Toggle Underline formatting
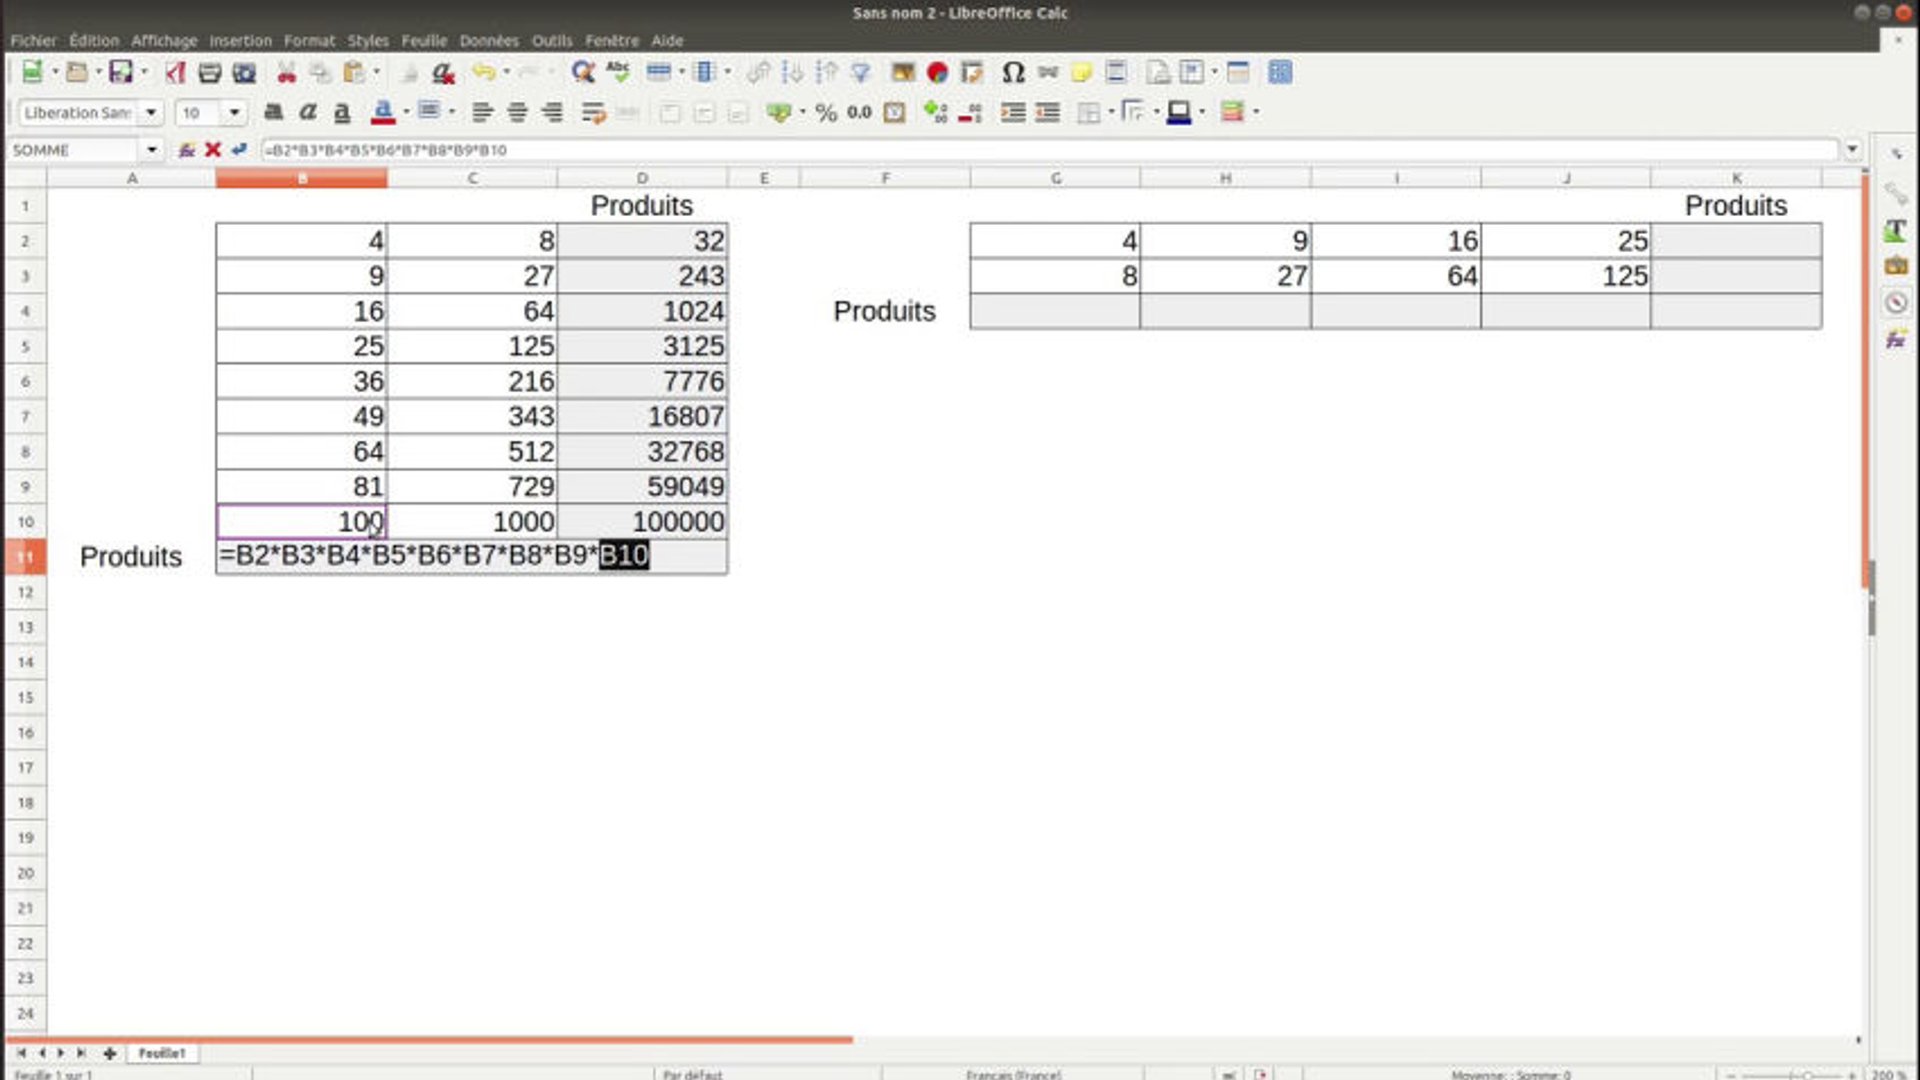 [x=342, y=112]
